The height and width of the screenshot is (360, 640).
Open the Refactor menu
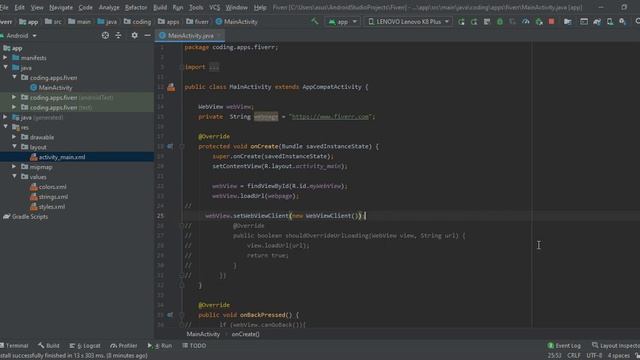(x=136, y=7)
